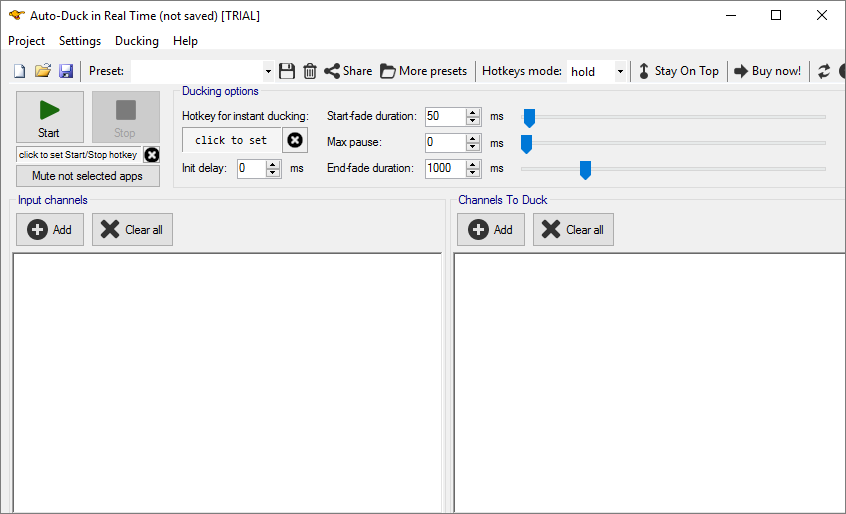Decrease Start-fade duration with down arrow

pos(473,121)
